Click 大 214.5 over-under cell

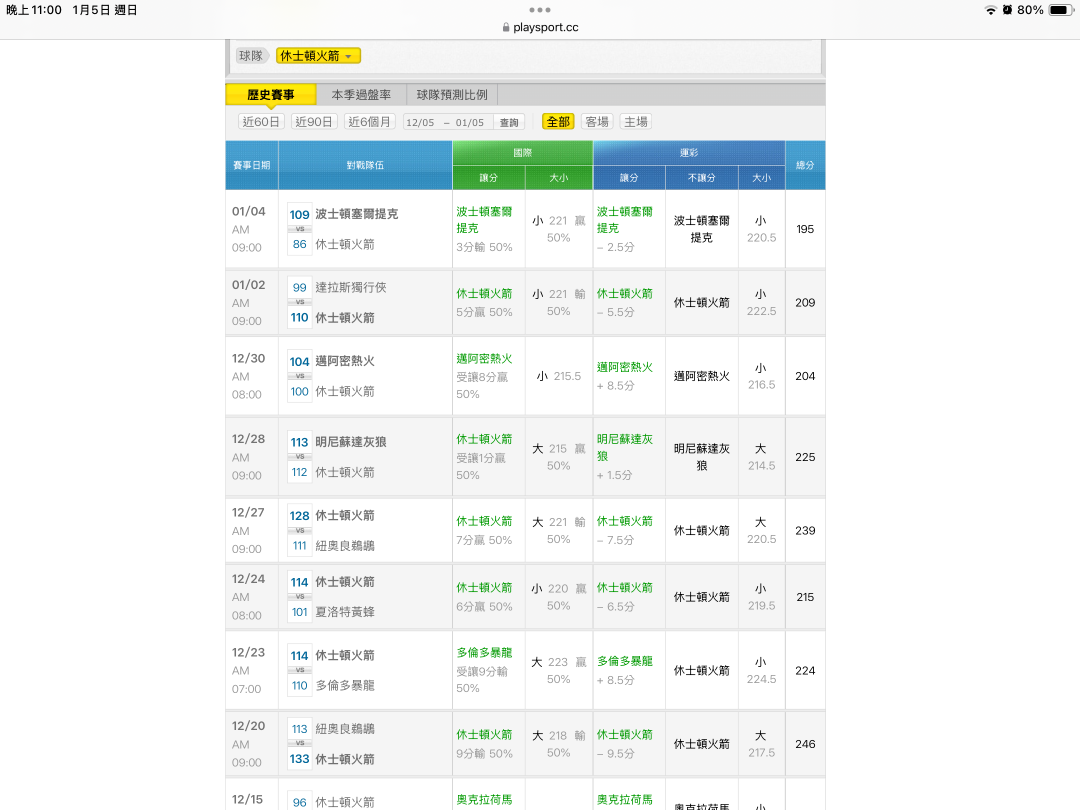coord(761,457)
